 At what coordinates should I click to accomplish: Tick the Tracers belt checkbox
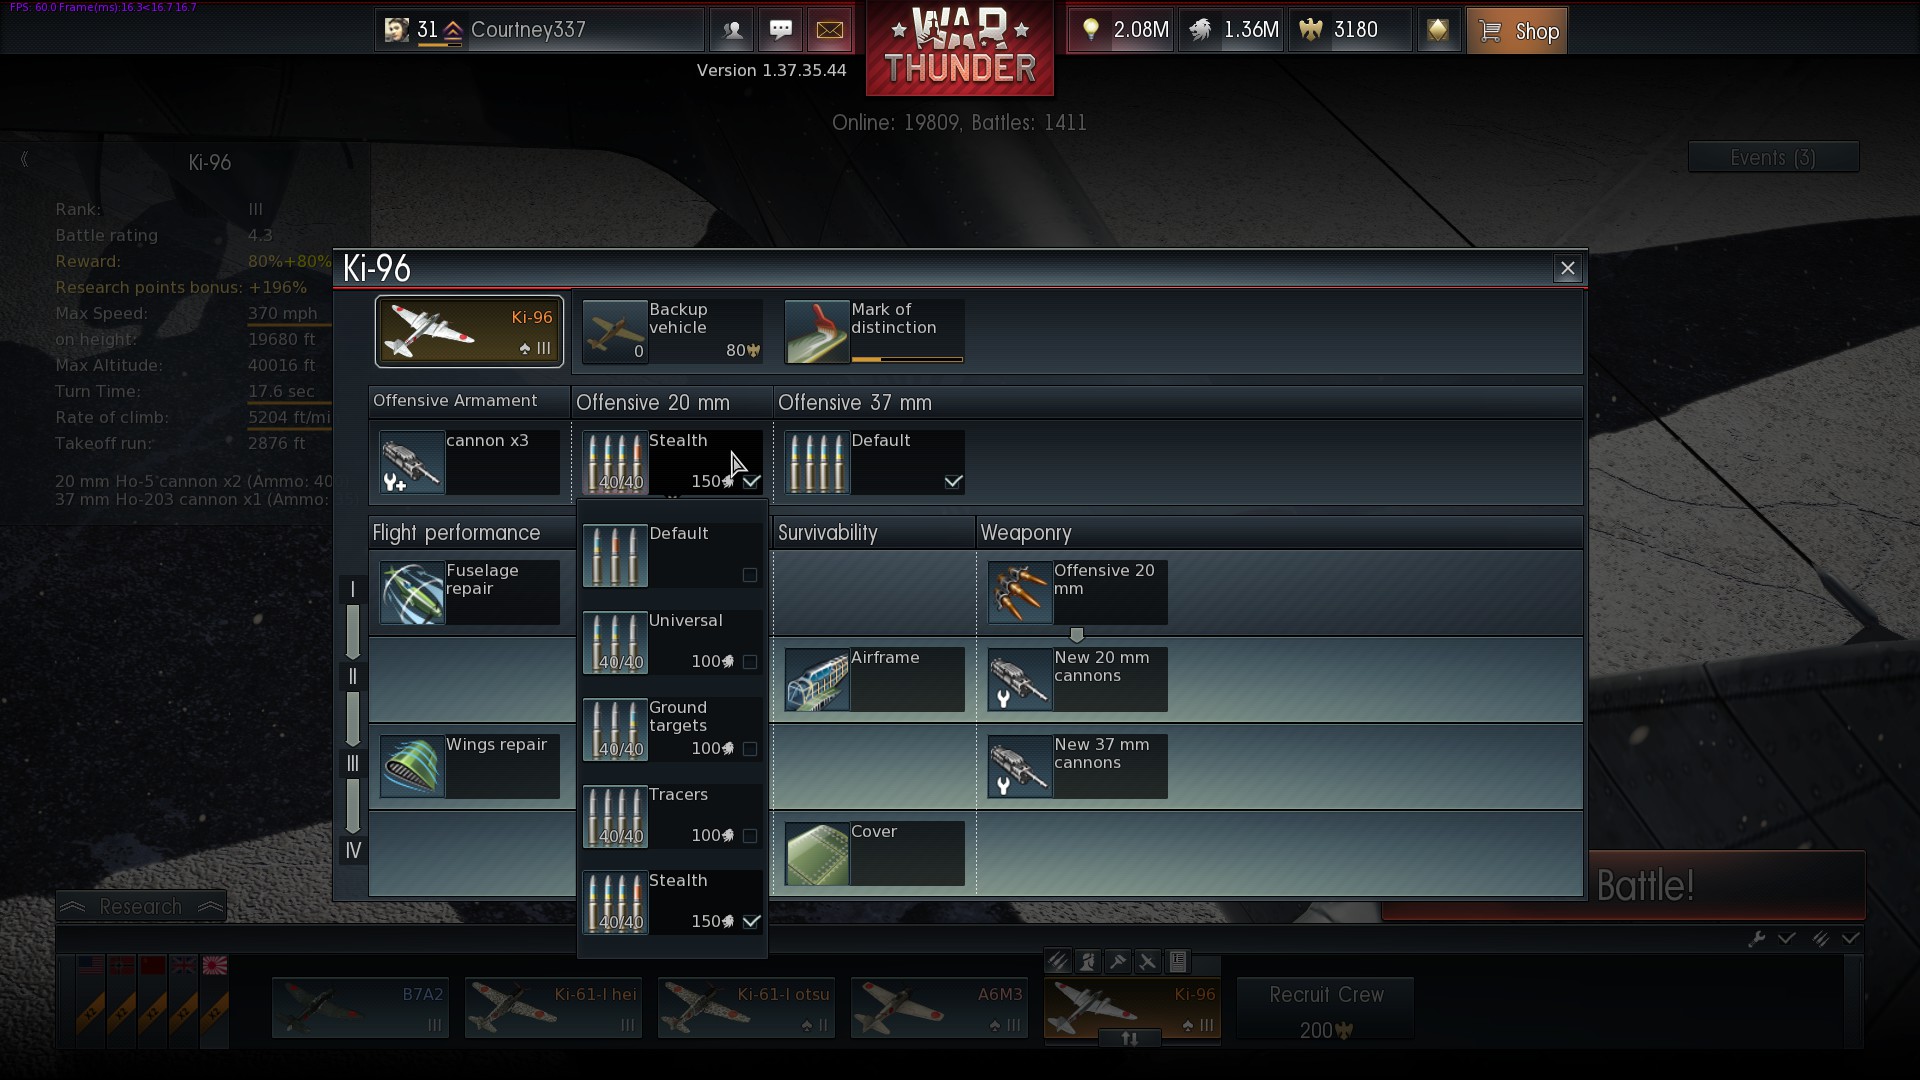click(750, 836)
